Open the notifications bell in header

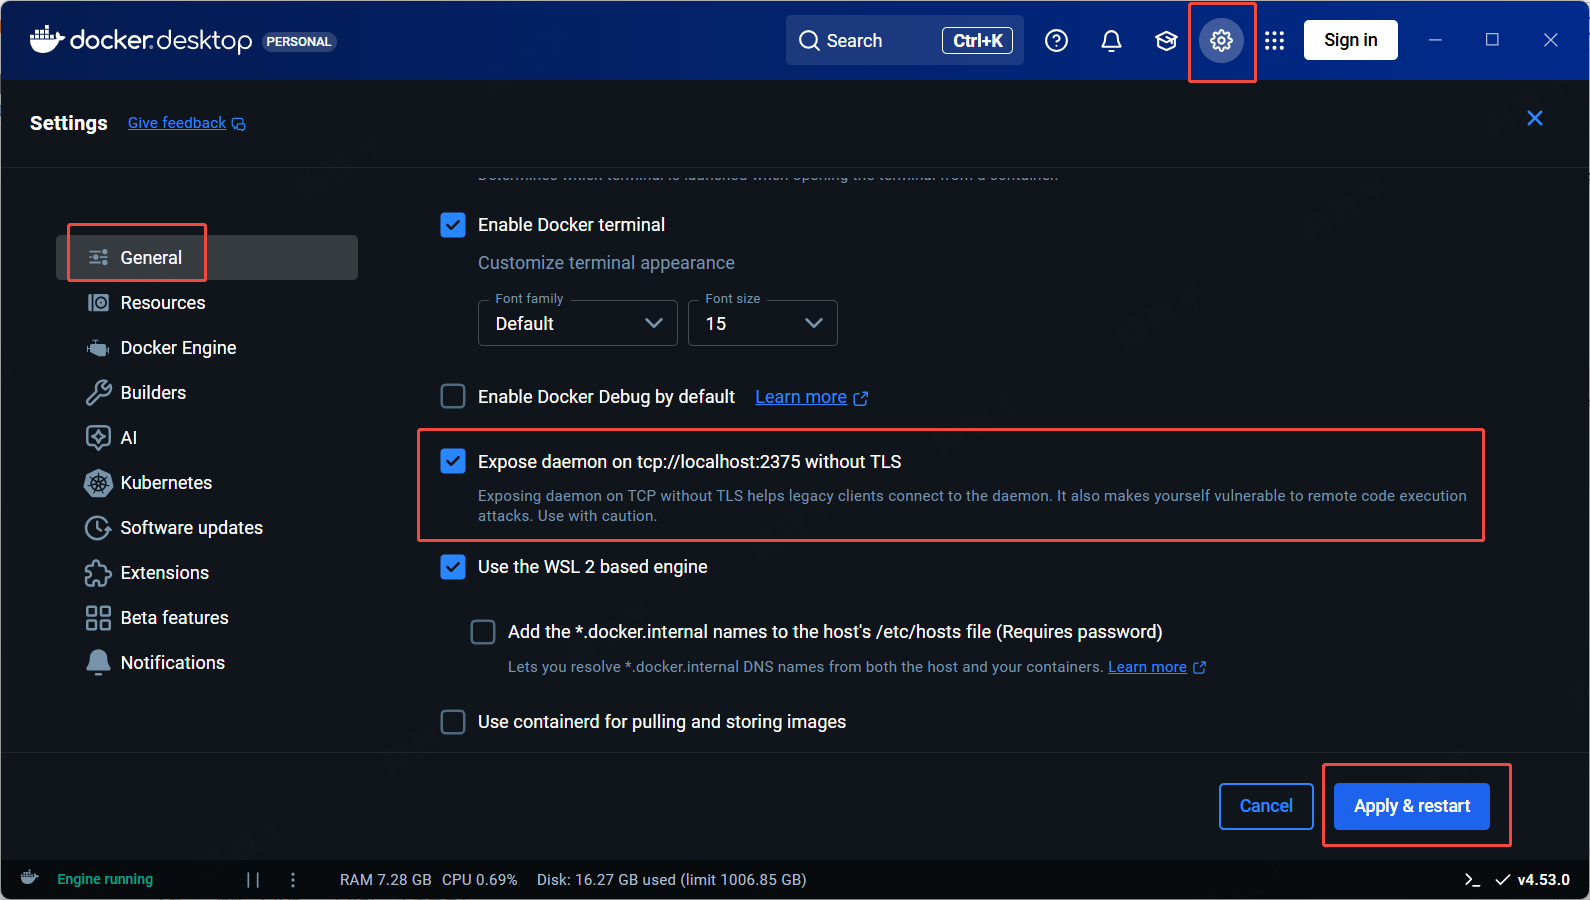click(x=1111, y=40)
